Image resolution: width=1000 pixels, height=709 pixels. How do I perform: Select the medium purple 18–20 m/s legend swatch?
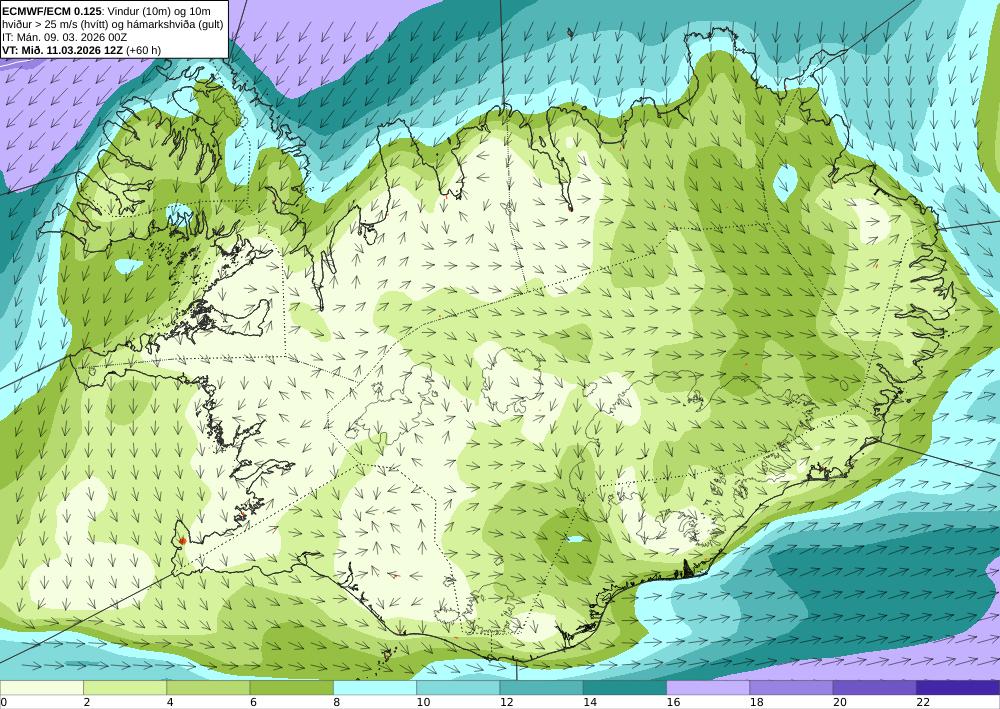(791, 688)
